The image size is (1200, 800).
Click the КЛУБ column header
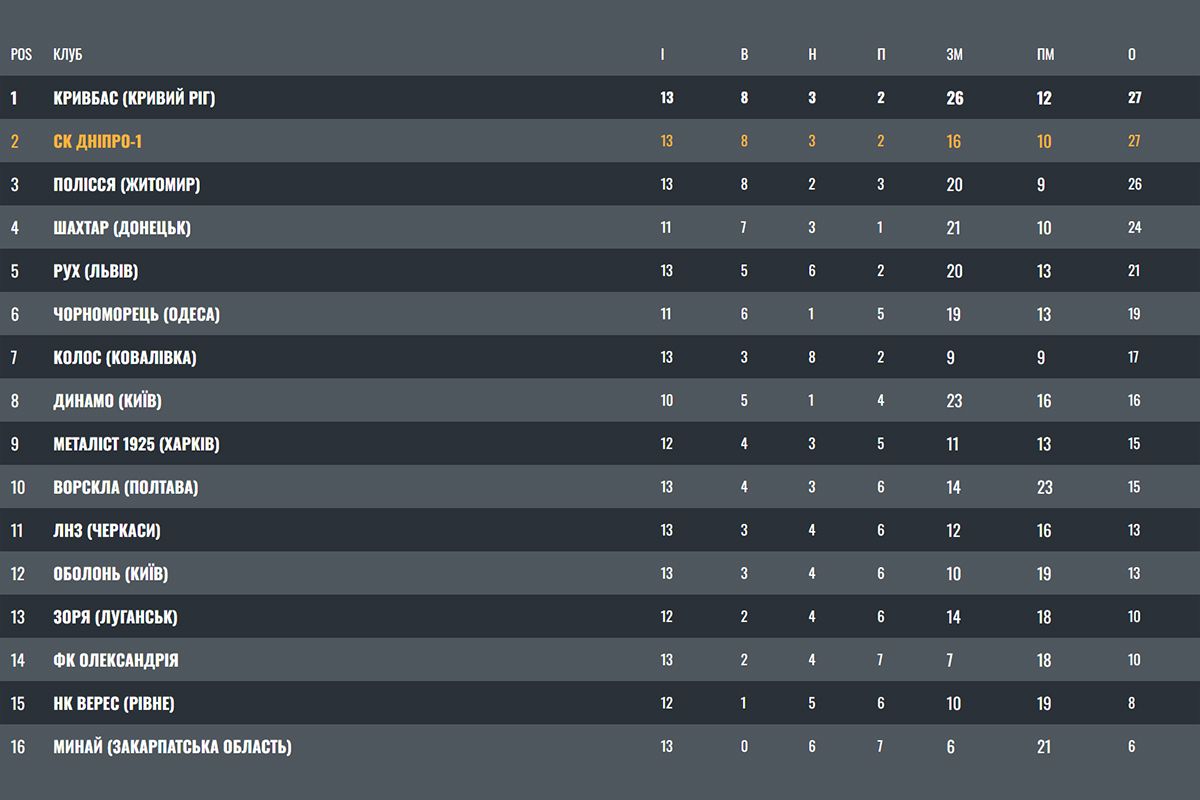click(68, 54)
